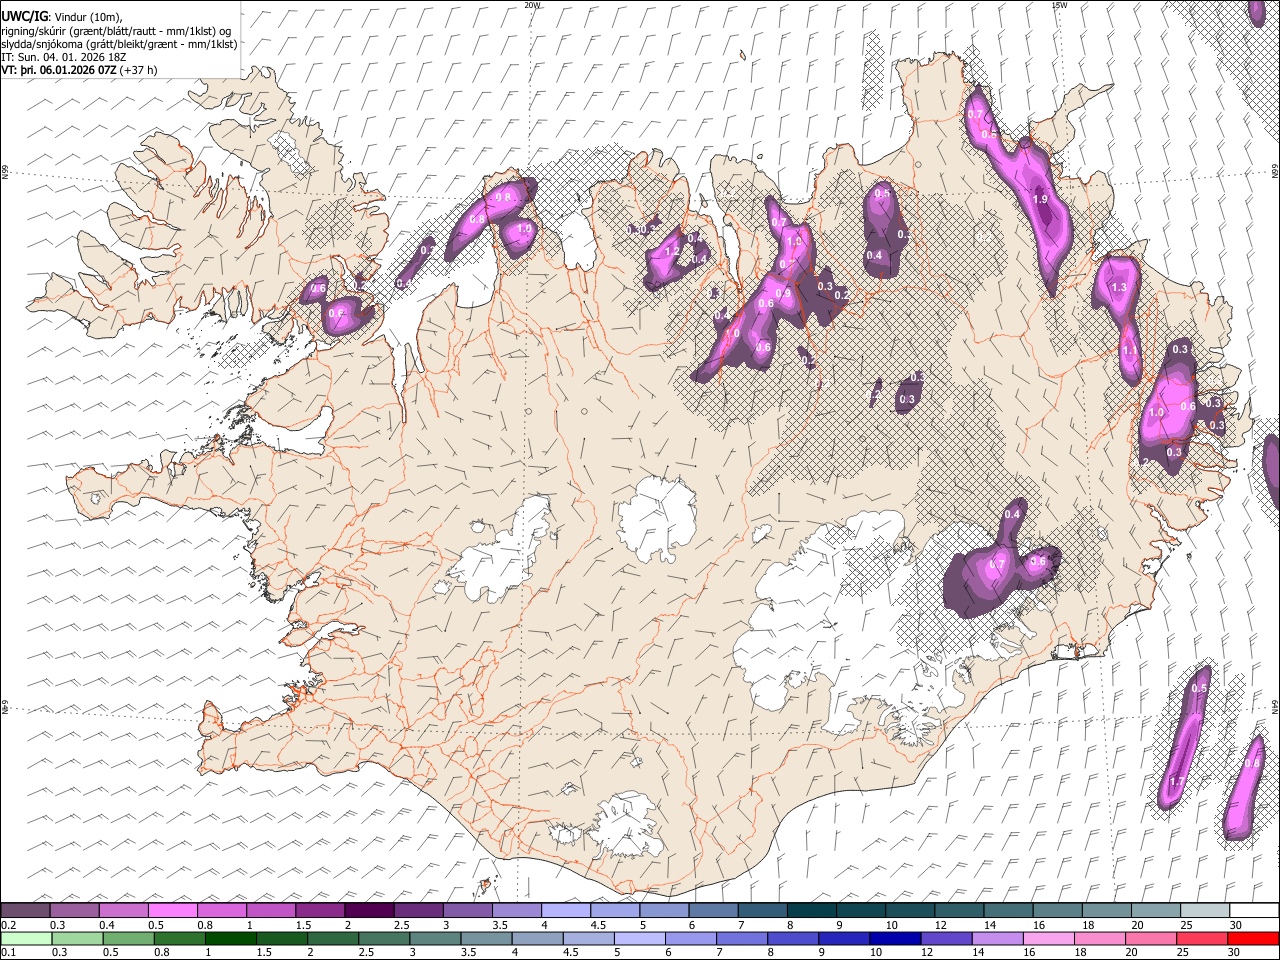This screenshot has width=1280, height=960.
Task: Pick the upper legend swatch labeled 25
Action: 1205,911
